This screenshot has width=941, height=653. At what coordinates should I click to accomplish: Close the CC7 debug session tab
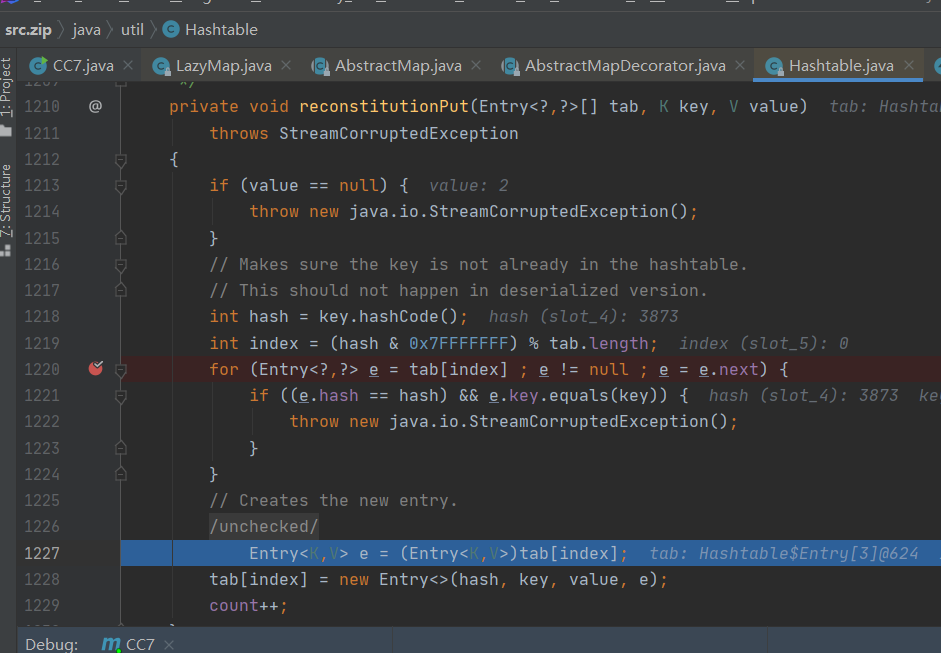(x=169, y=645)
